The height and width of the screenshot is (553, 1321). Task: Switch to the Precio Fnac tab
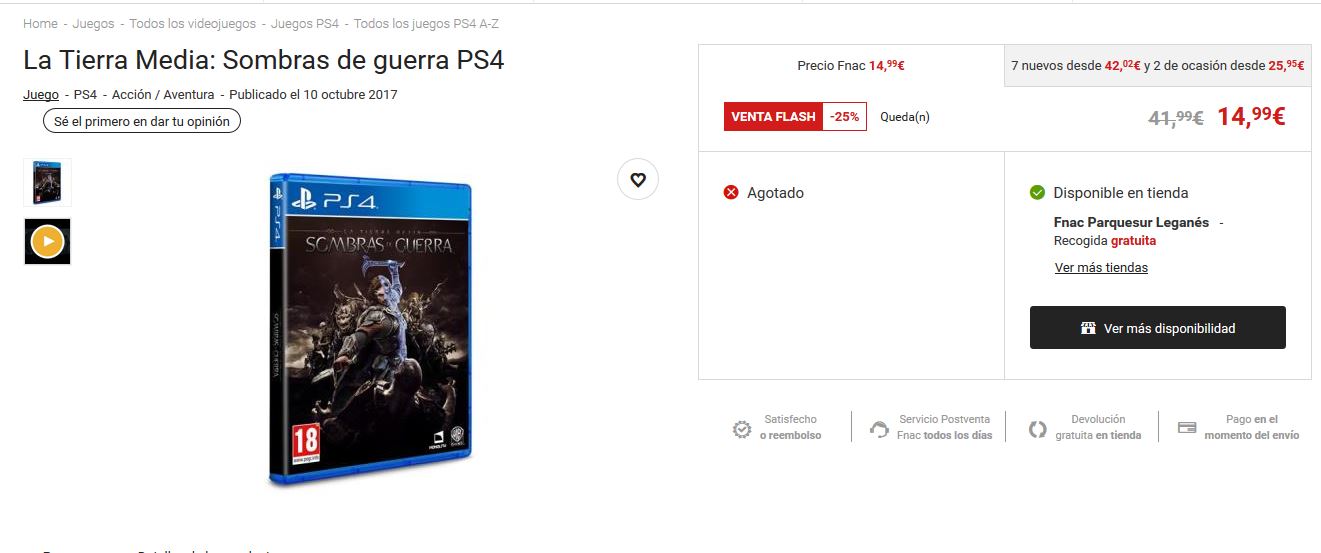pos(851,65)
